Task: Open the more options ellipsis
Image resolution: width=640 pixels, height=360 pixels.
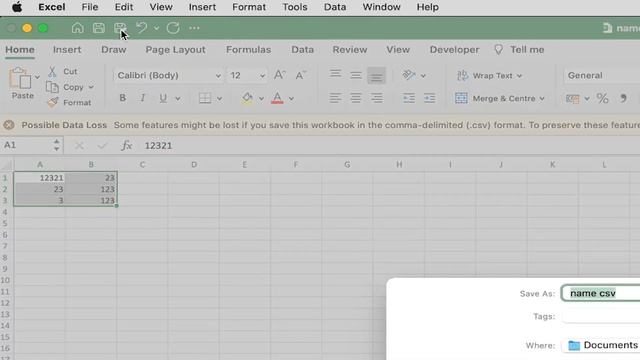Action: coord(194,28)
